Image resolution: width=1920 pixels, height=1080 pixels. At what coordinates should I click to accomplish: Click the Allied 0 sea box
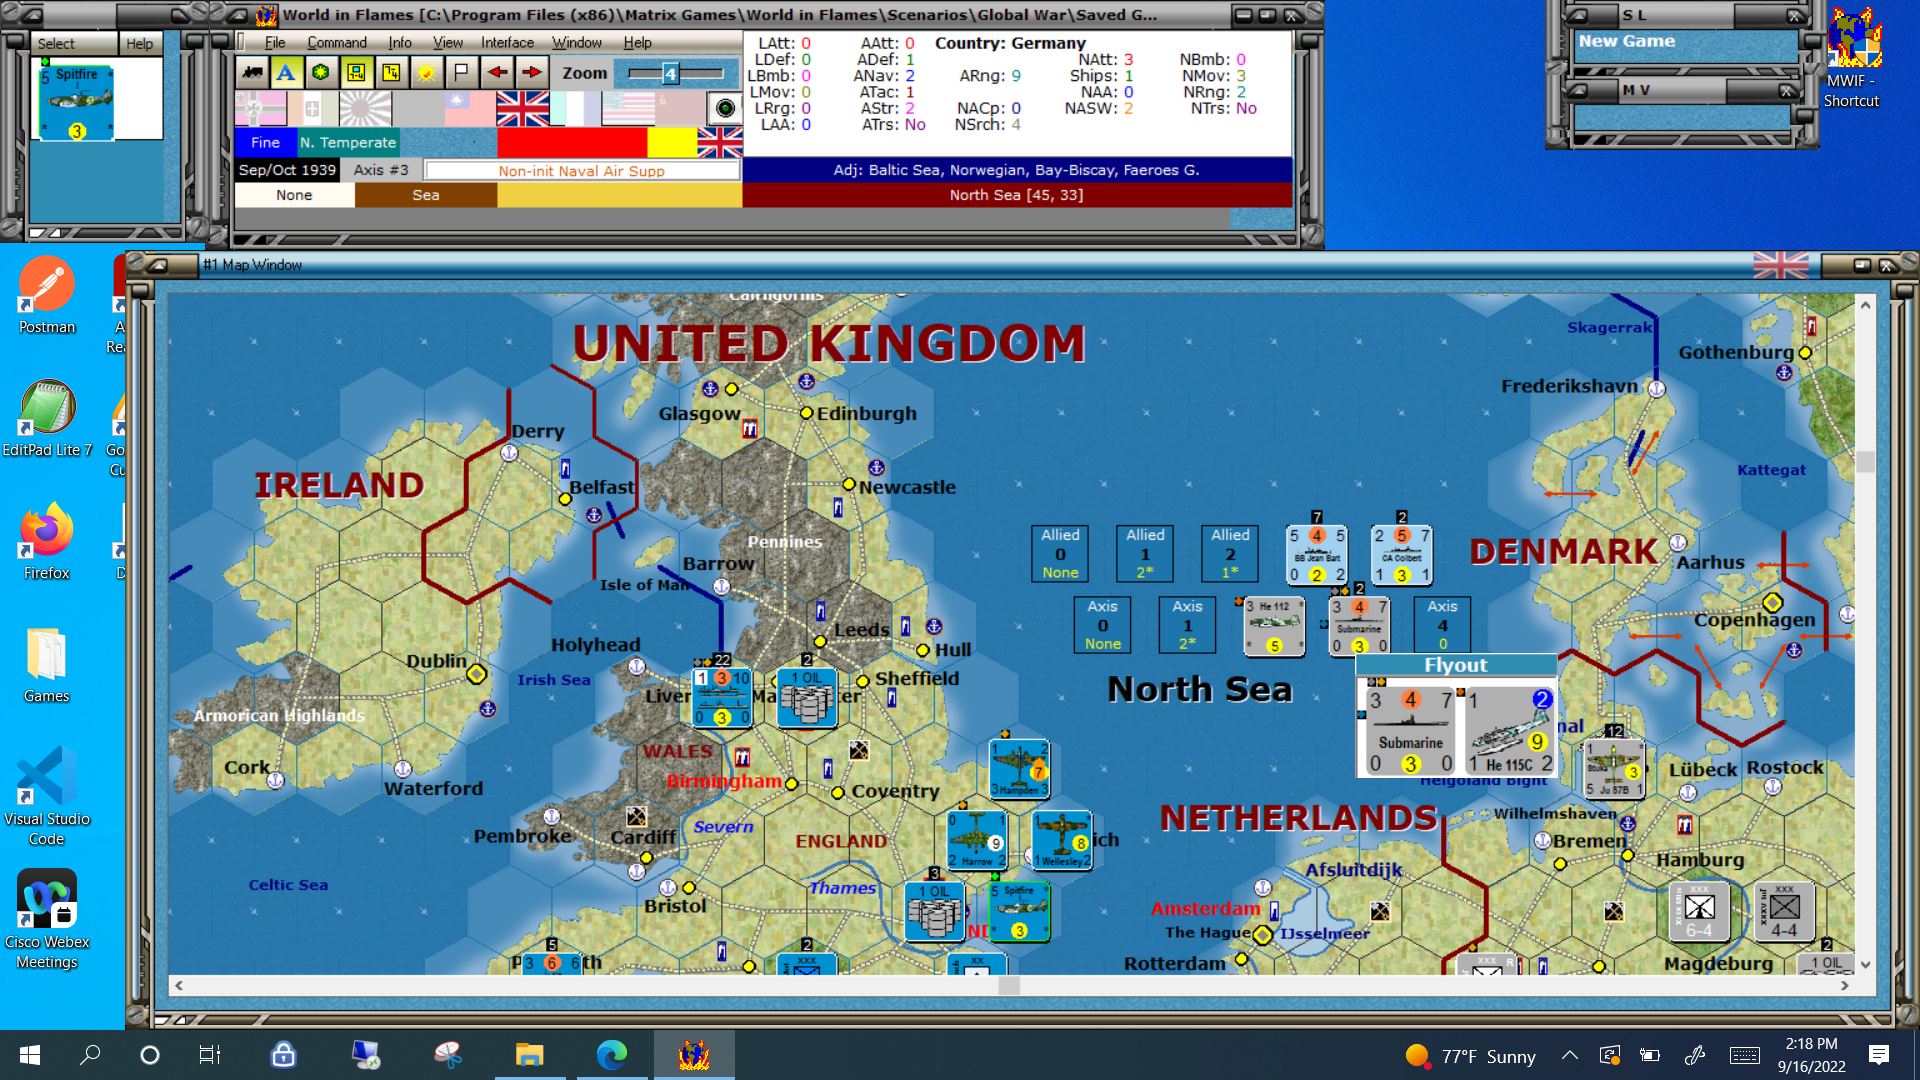(x=1060, y=553)
